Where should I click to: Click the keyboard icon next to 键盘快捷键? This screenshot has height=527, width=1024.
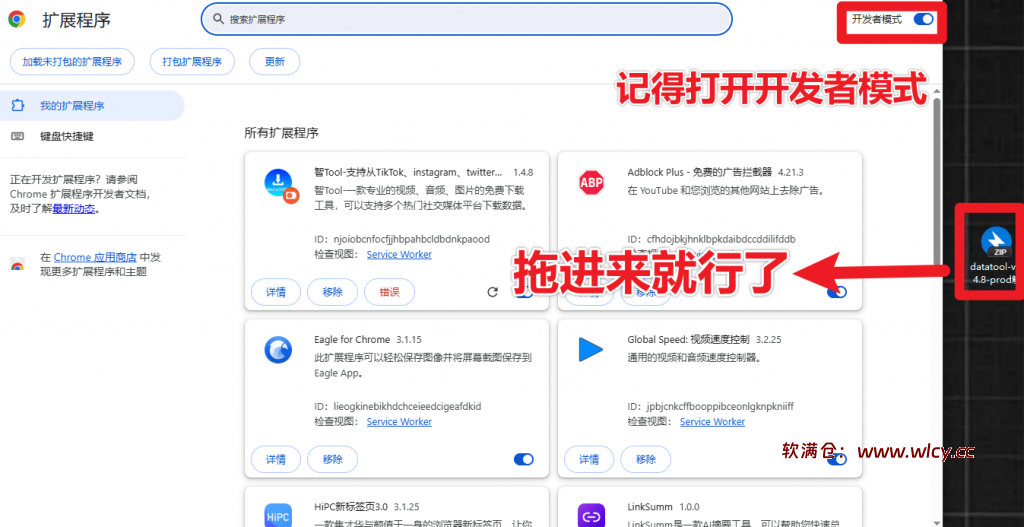tap(18, 136)
